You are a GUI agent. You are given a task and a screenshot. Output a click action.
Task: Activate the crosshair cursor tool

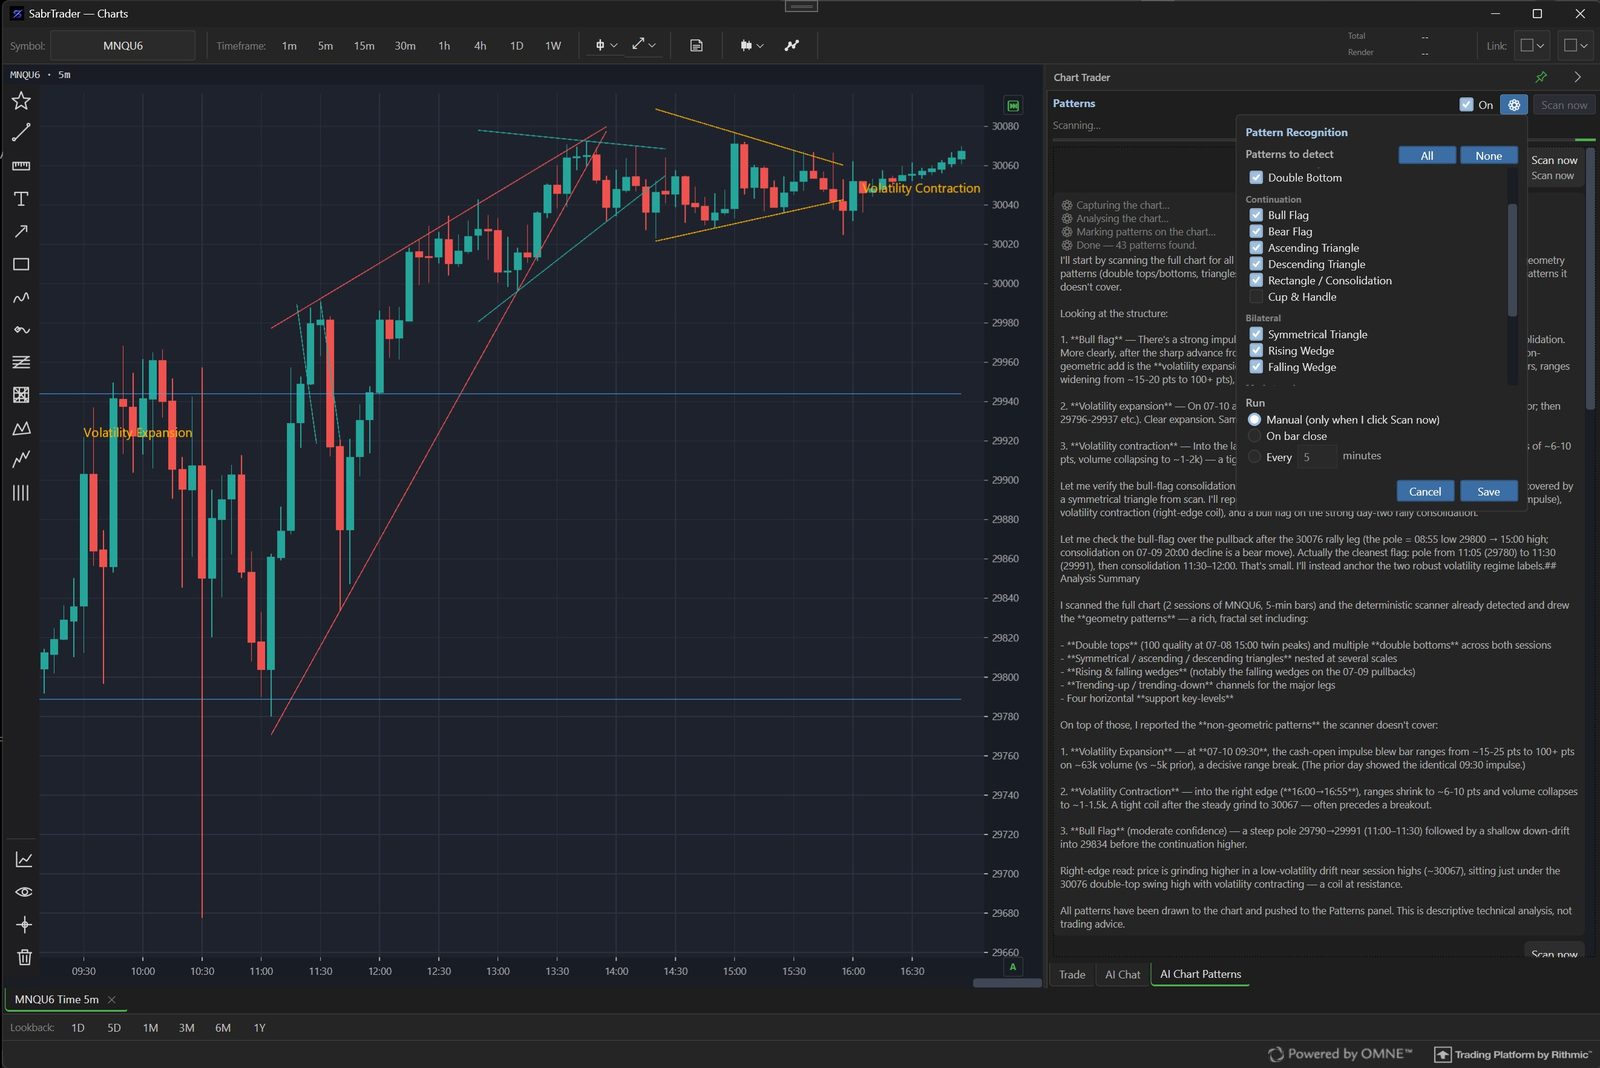[24, 924]
